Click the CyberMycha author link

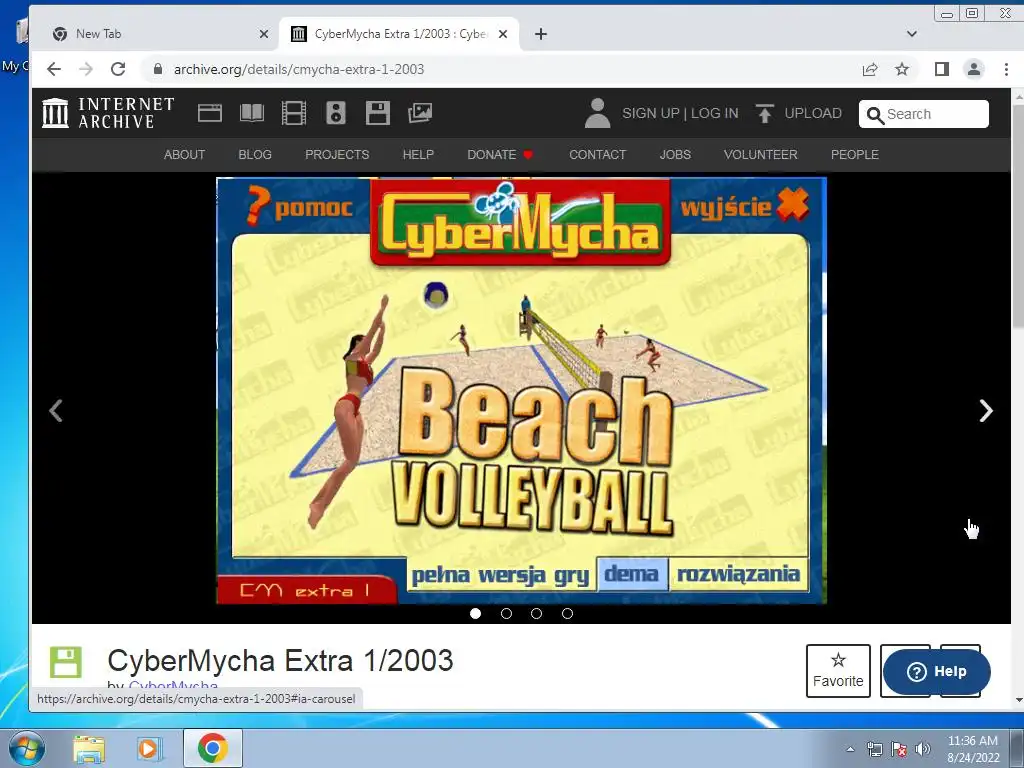click(x=173, y=686)
